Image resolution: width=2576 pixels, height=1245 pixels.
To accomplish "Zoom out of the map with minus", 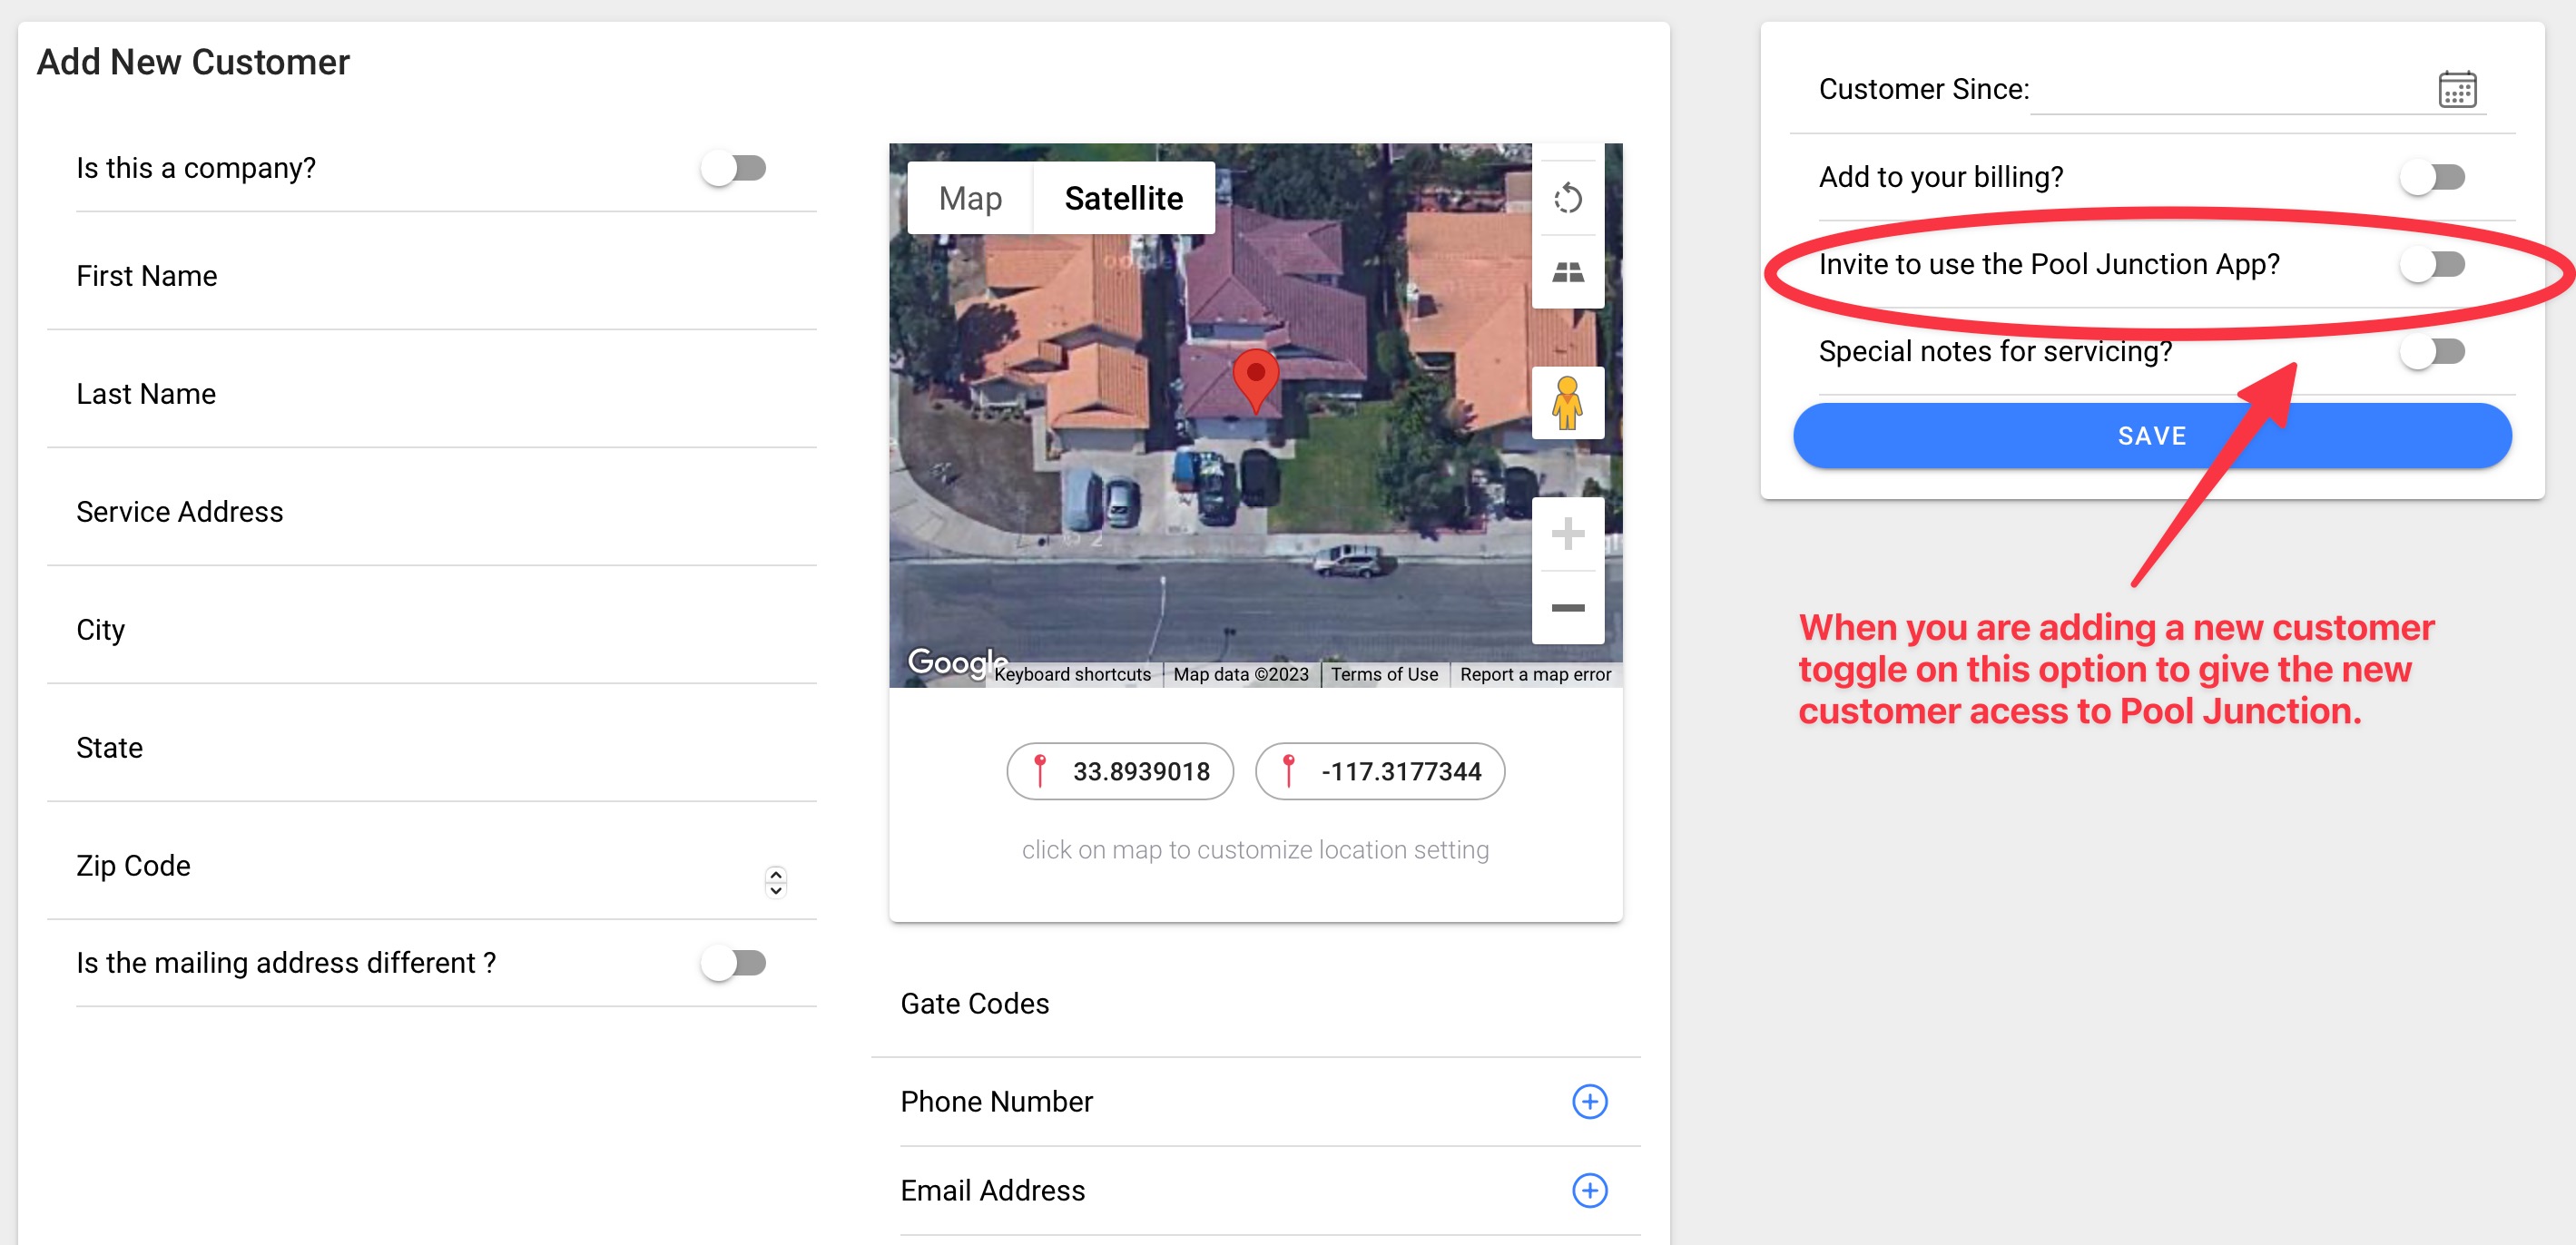I will coord(1567,607).
